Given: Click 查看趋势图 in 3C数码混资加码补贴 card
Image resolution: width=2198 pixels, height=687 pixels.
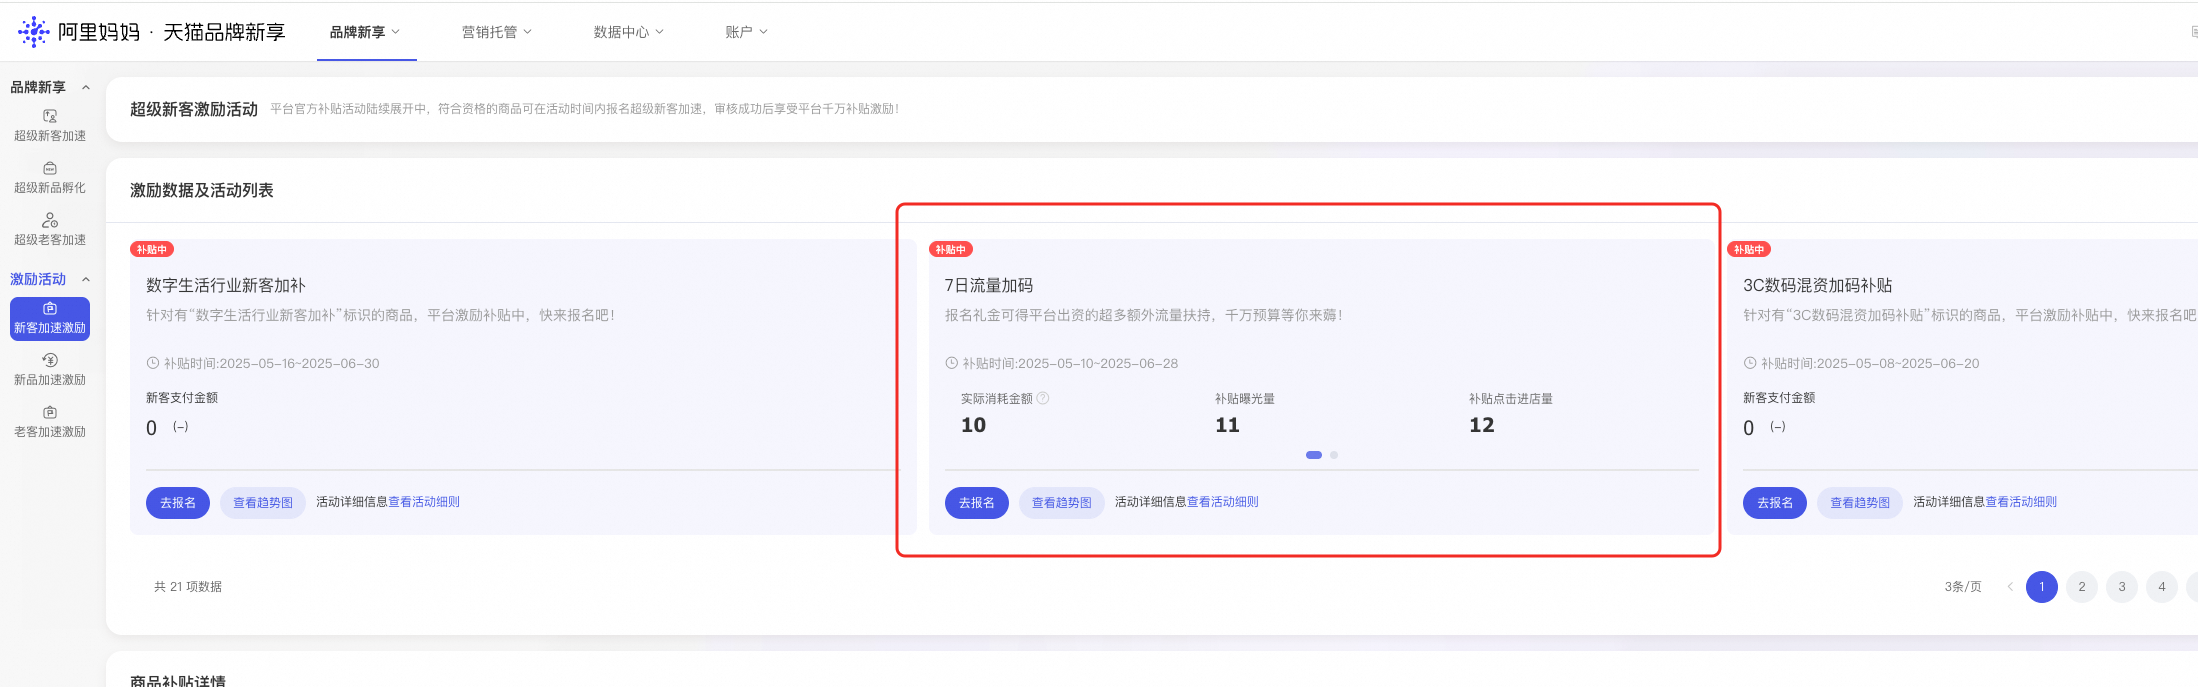Looking at the screenshot, I should click(1860, 503).
